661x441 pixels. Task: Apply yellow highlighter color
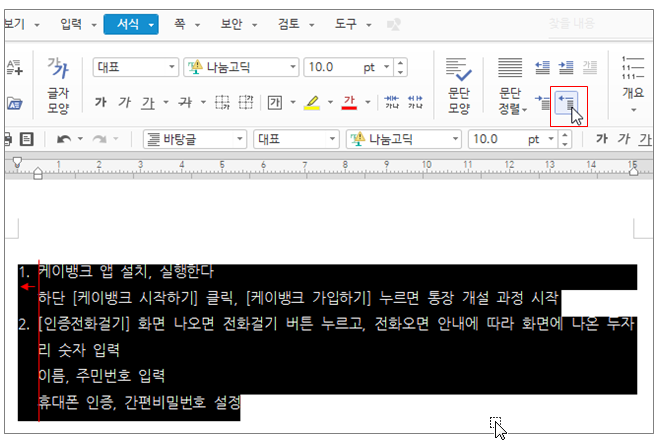312,102
